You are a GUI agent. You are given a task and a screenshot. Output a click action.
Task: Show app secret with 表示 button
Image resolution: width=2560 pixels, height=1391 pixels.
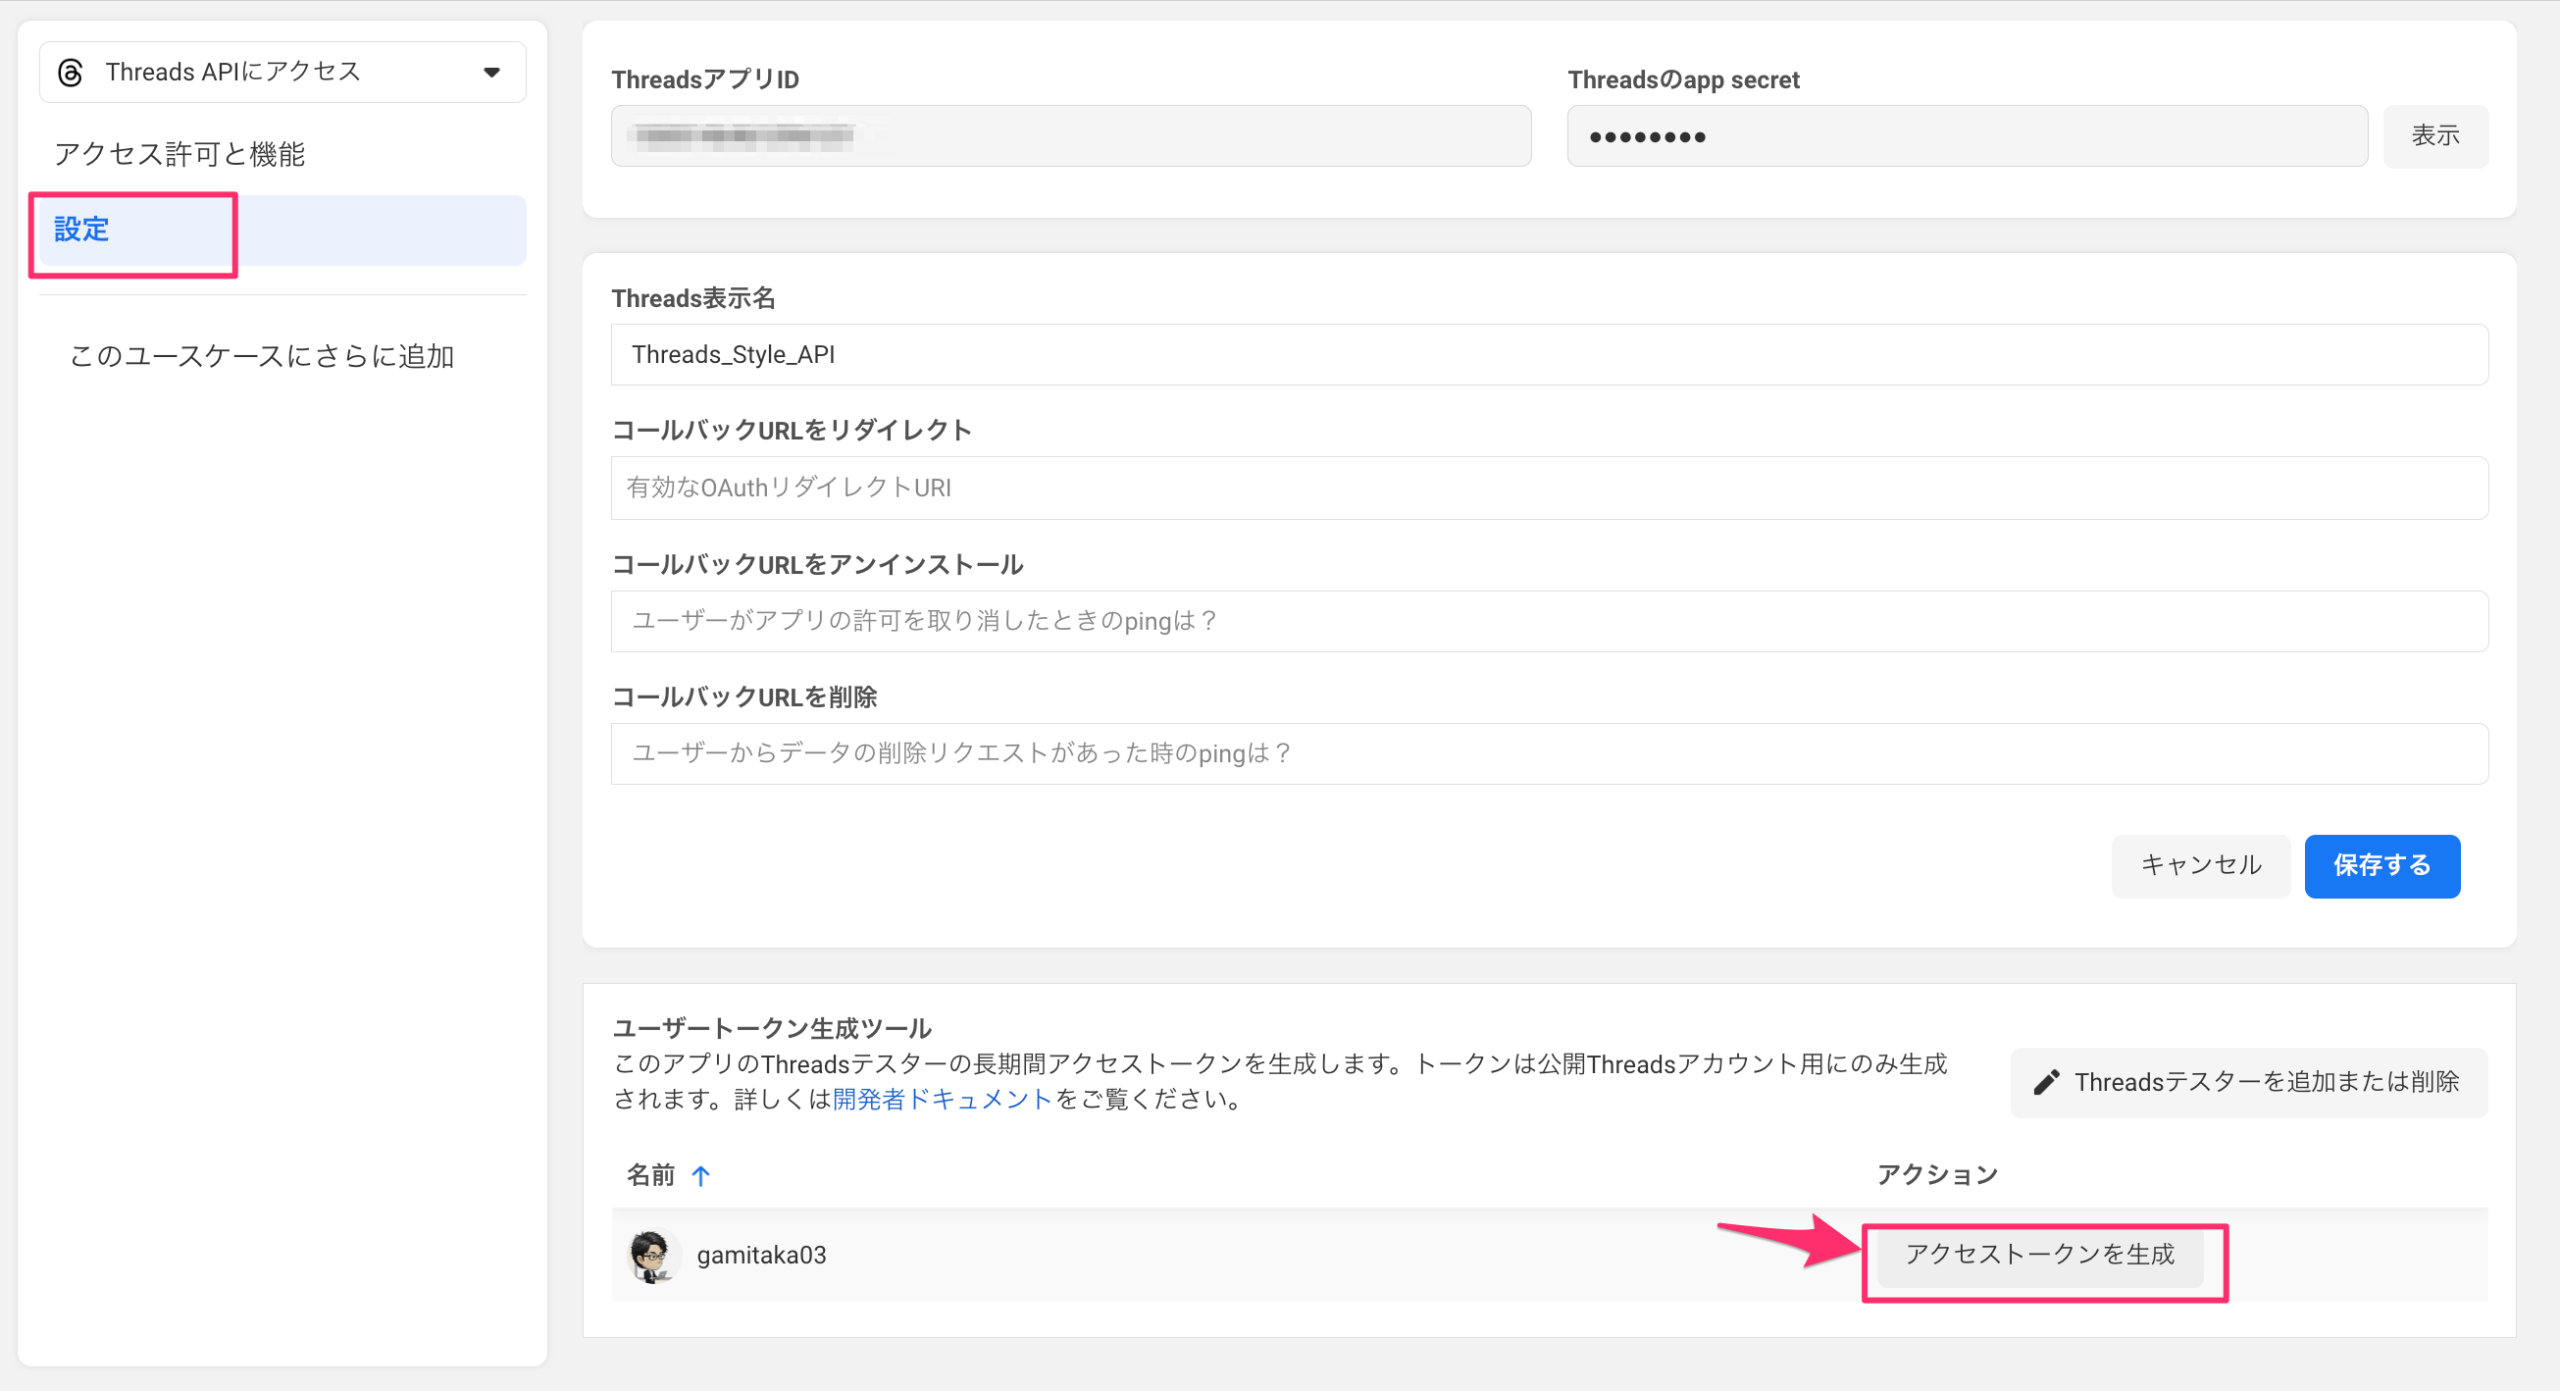tap(2434, 136)
